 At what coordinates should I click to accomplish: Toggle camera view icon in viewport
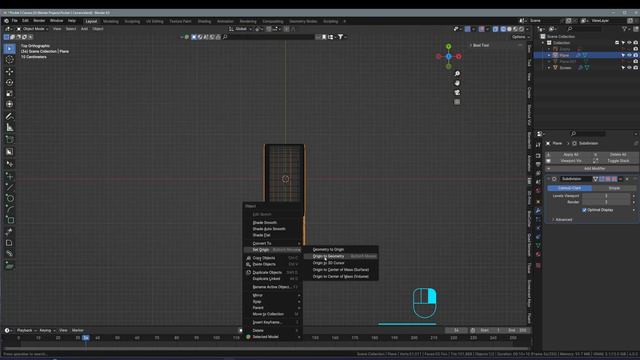tap(457, 92)
